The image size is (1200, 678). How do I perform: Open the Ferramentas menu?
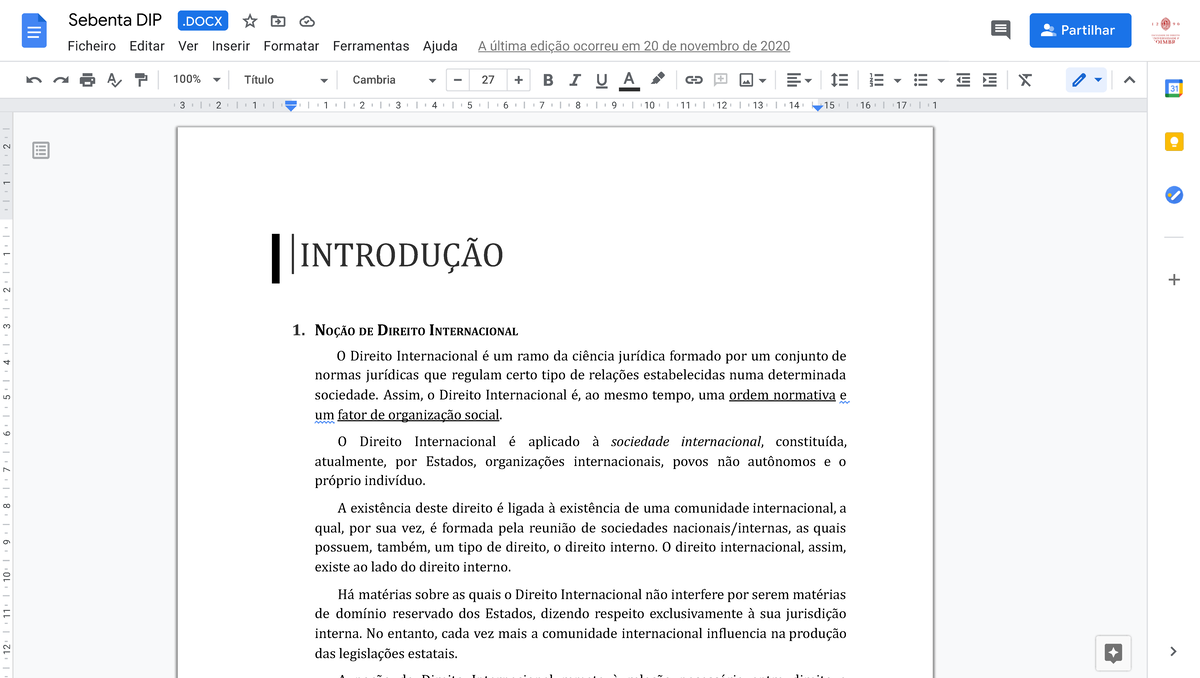coord(371,45)
